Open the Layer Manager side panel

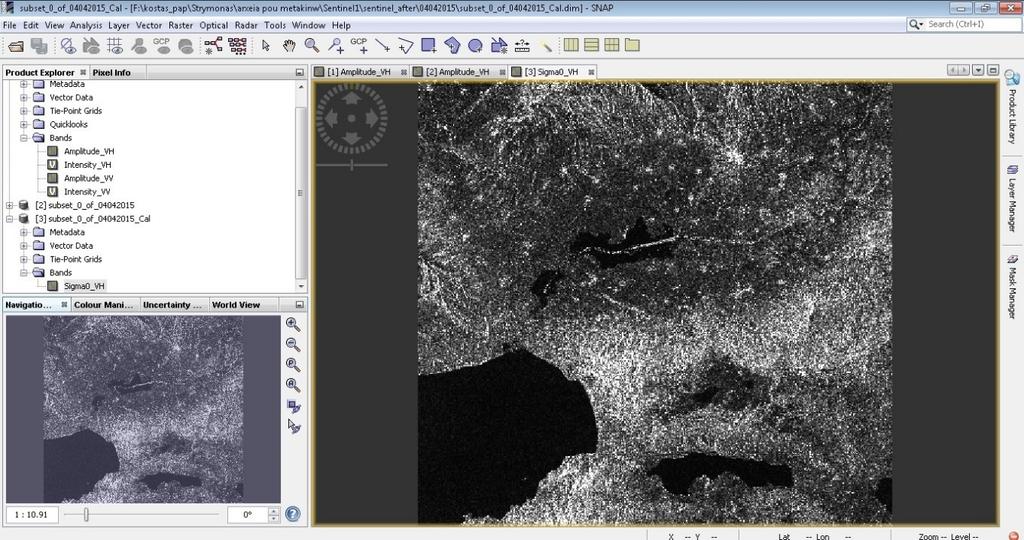1012,199
